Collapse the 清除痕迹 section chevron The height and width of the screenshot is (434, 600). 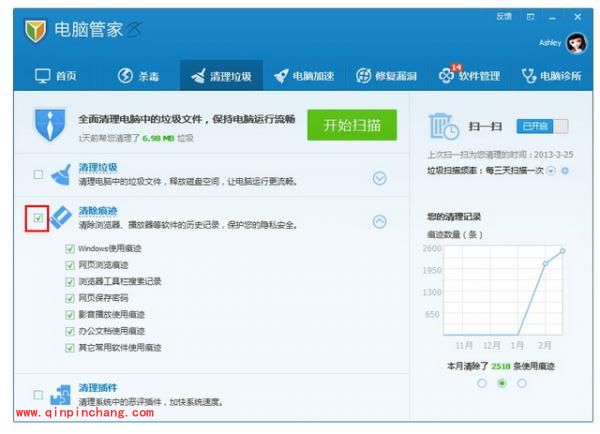tap(379, 222)
